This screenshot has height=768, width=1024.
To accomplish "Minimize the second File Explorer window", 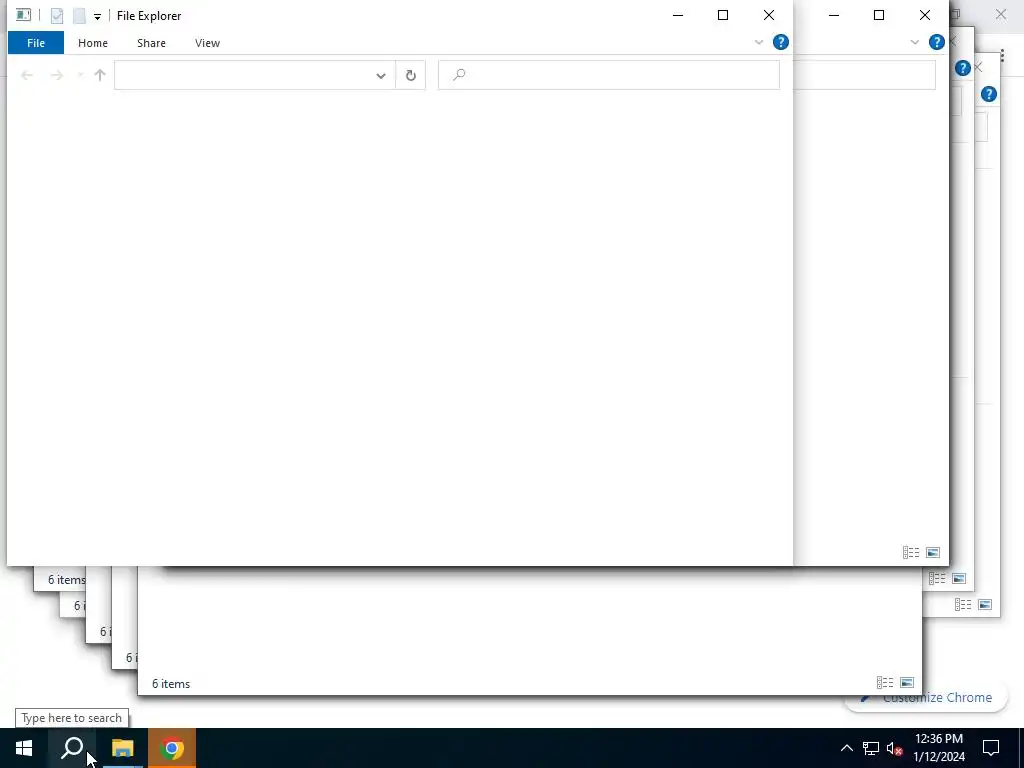I will pos(834,15).
